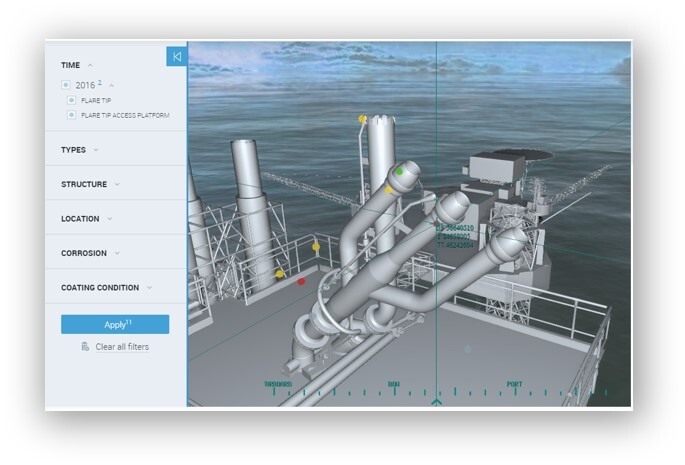This screenshot has width=685, height=465.
Task: Click the red inspection marker on deck
Action: tap(301, 282)
